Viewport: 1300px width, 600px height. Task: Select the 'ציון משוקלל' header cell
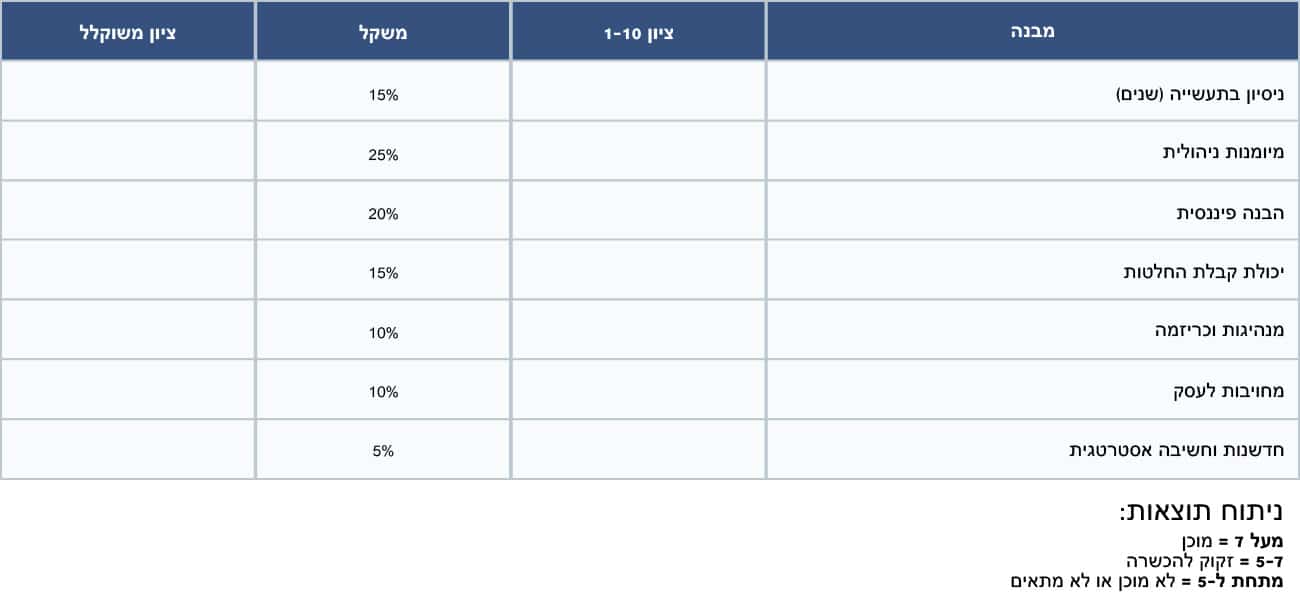(127, 32)
